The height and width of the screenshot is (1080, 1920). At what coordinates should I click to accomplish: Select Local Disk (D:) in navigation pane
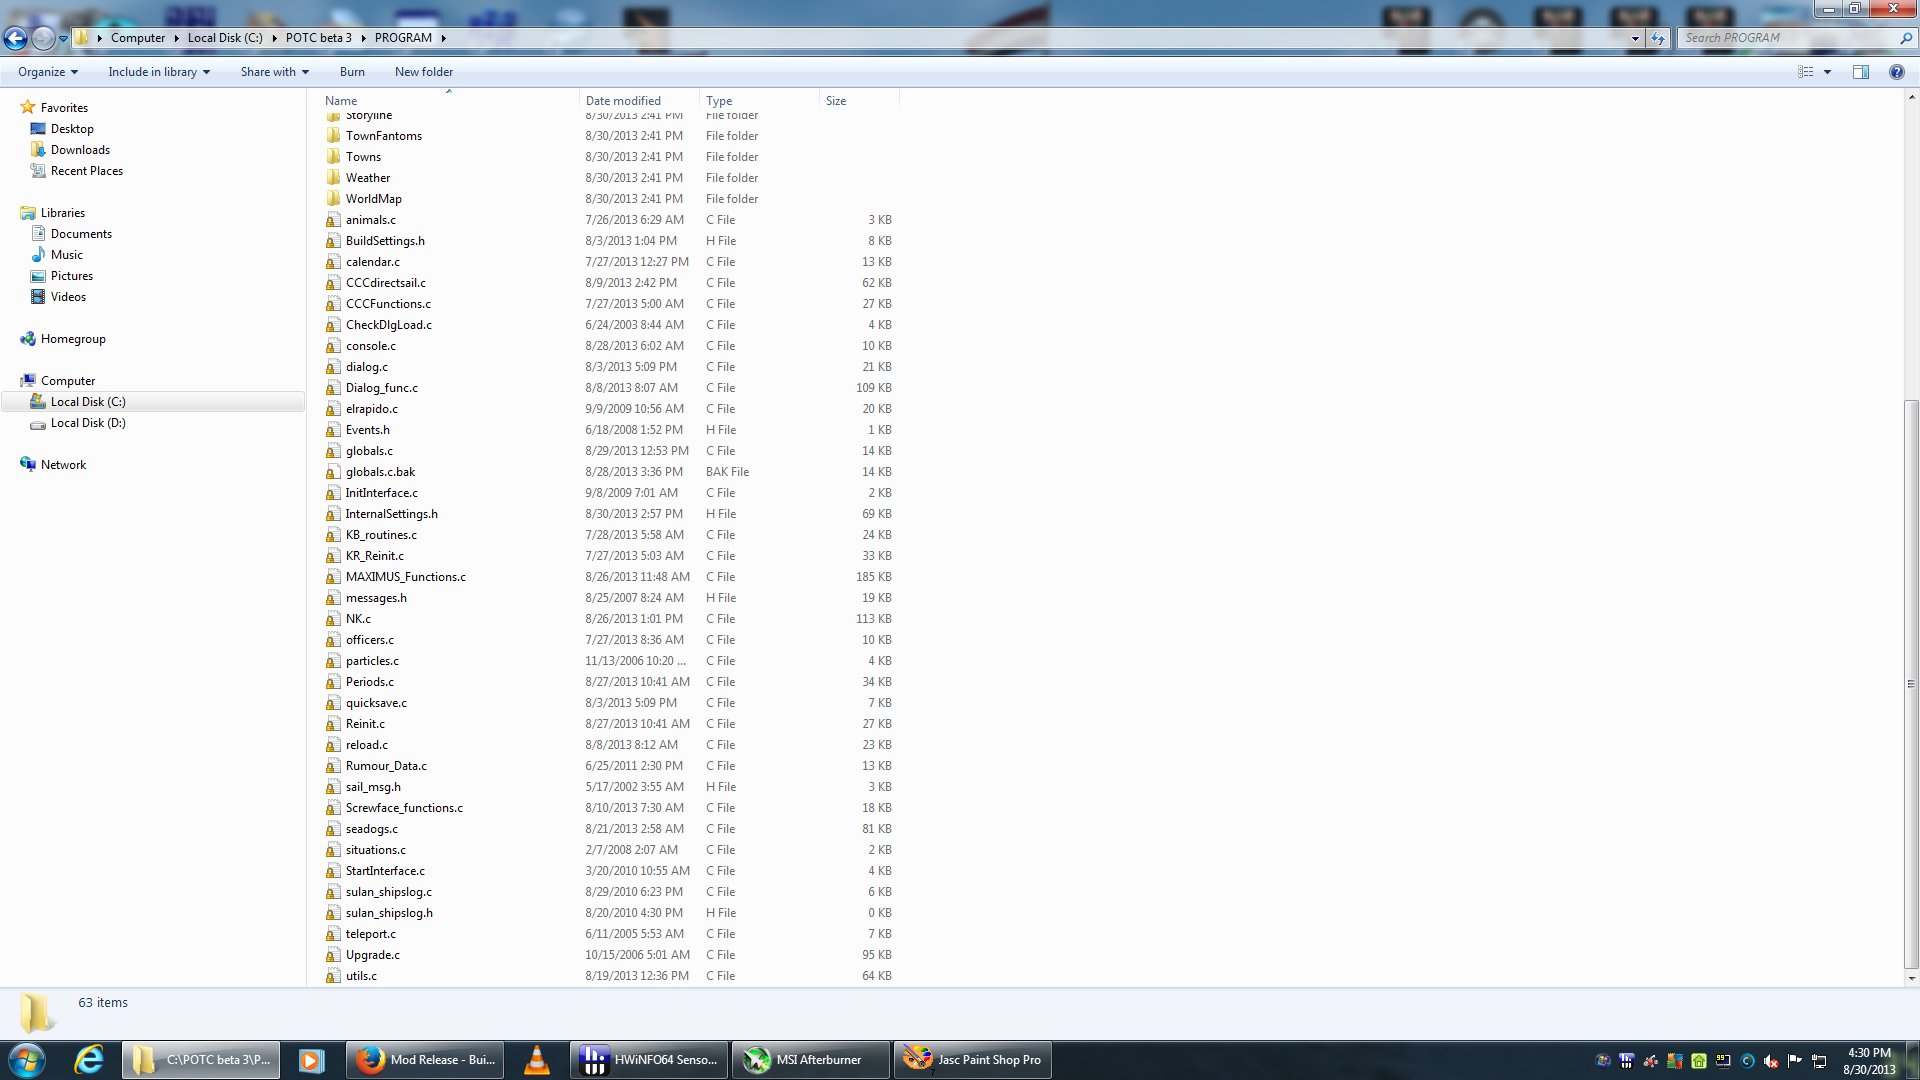pyautogui.click(x=88, y=423)
